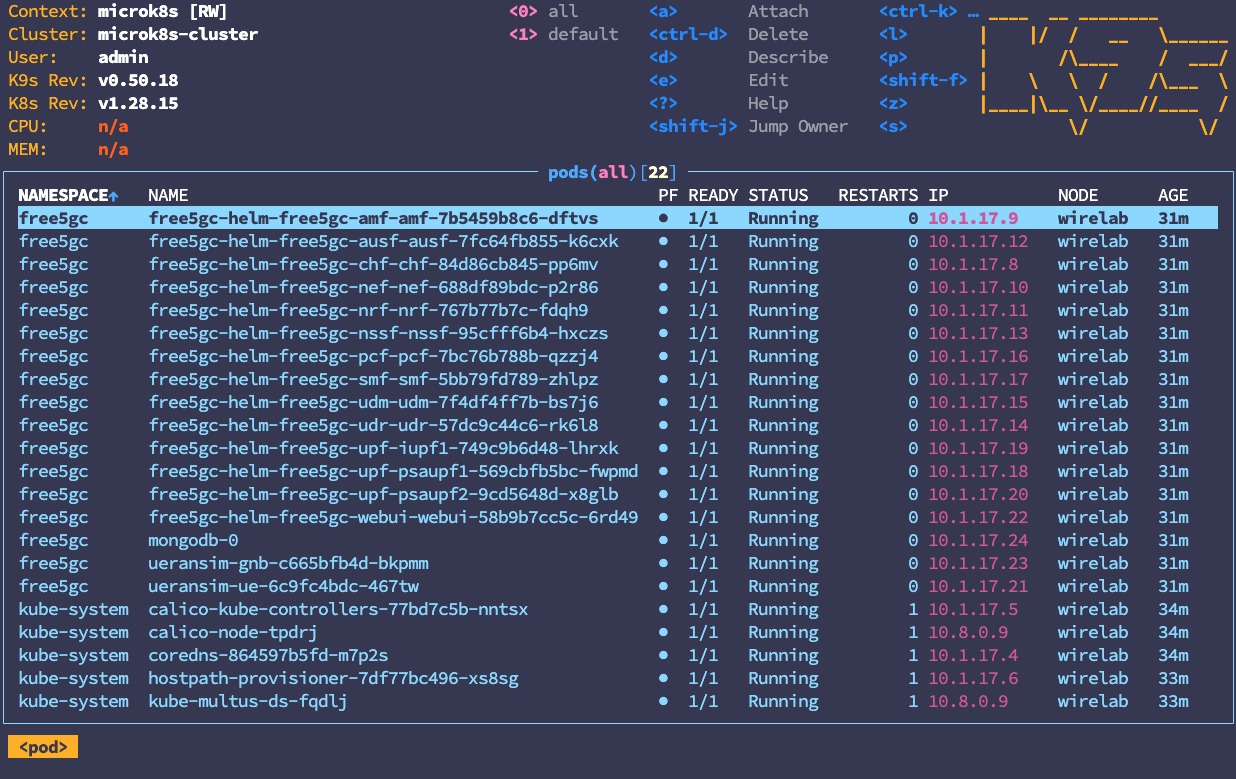Select the webui-webui-58b9b7cc5c-6rd49 pod row
The height and width of the screenshot is (779, 1236).
point(618,517)
